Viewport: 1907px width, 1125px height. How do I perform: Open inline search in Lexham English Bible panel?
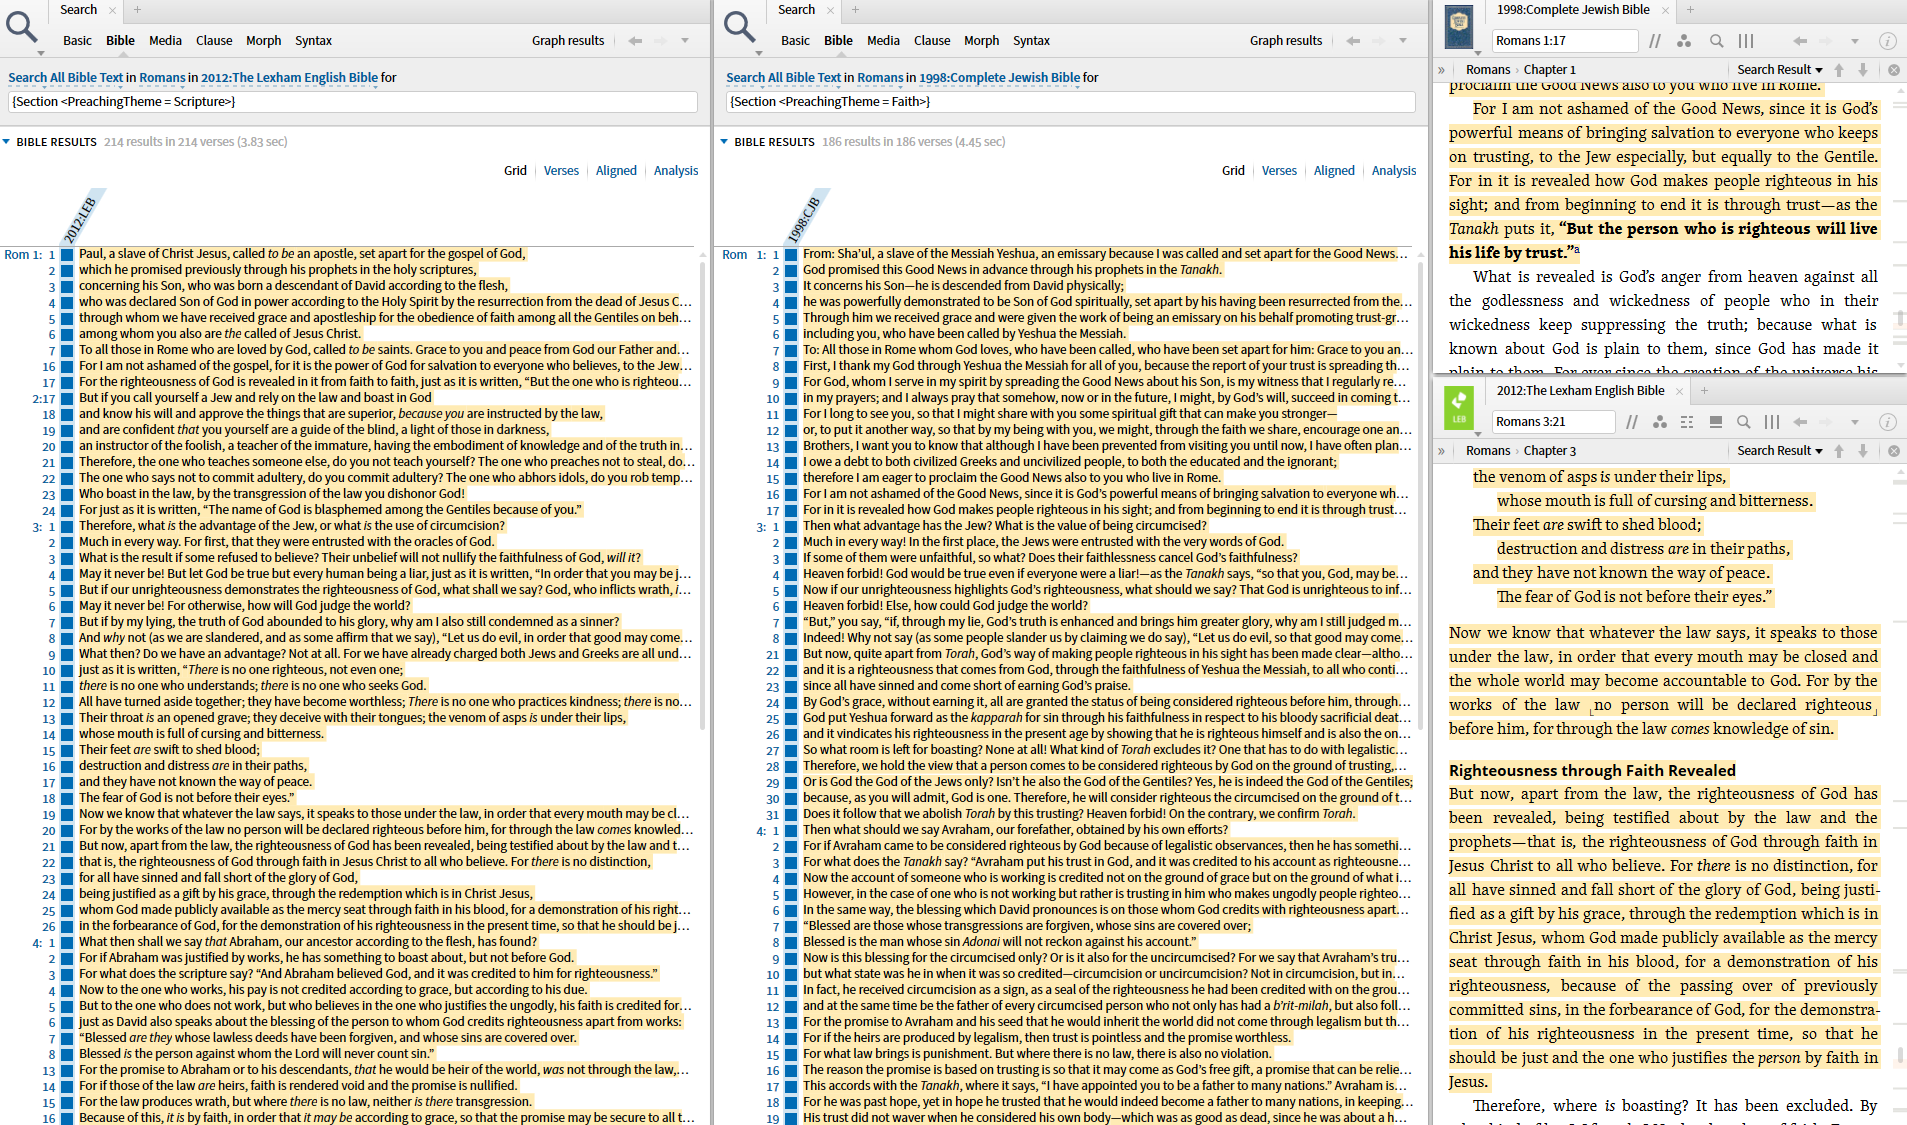[x=1744, y=422]
